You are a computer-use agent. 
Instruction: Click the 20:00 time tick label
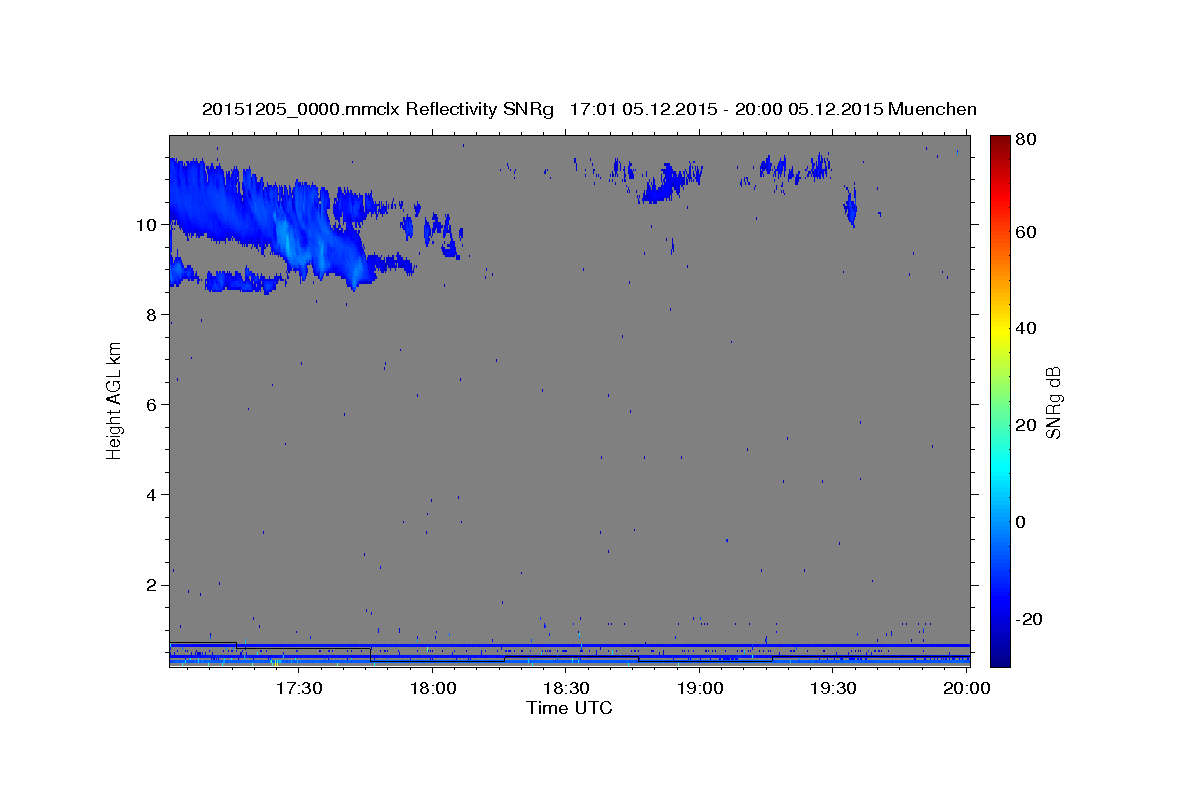(x=967, y=688)
